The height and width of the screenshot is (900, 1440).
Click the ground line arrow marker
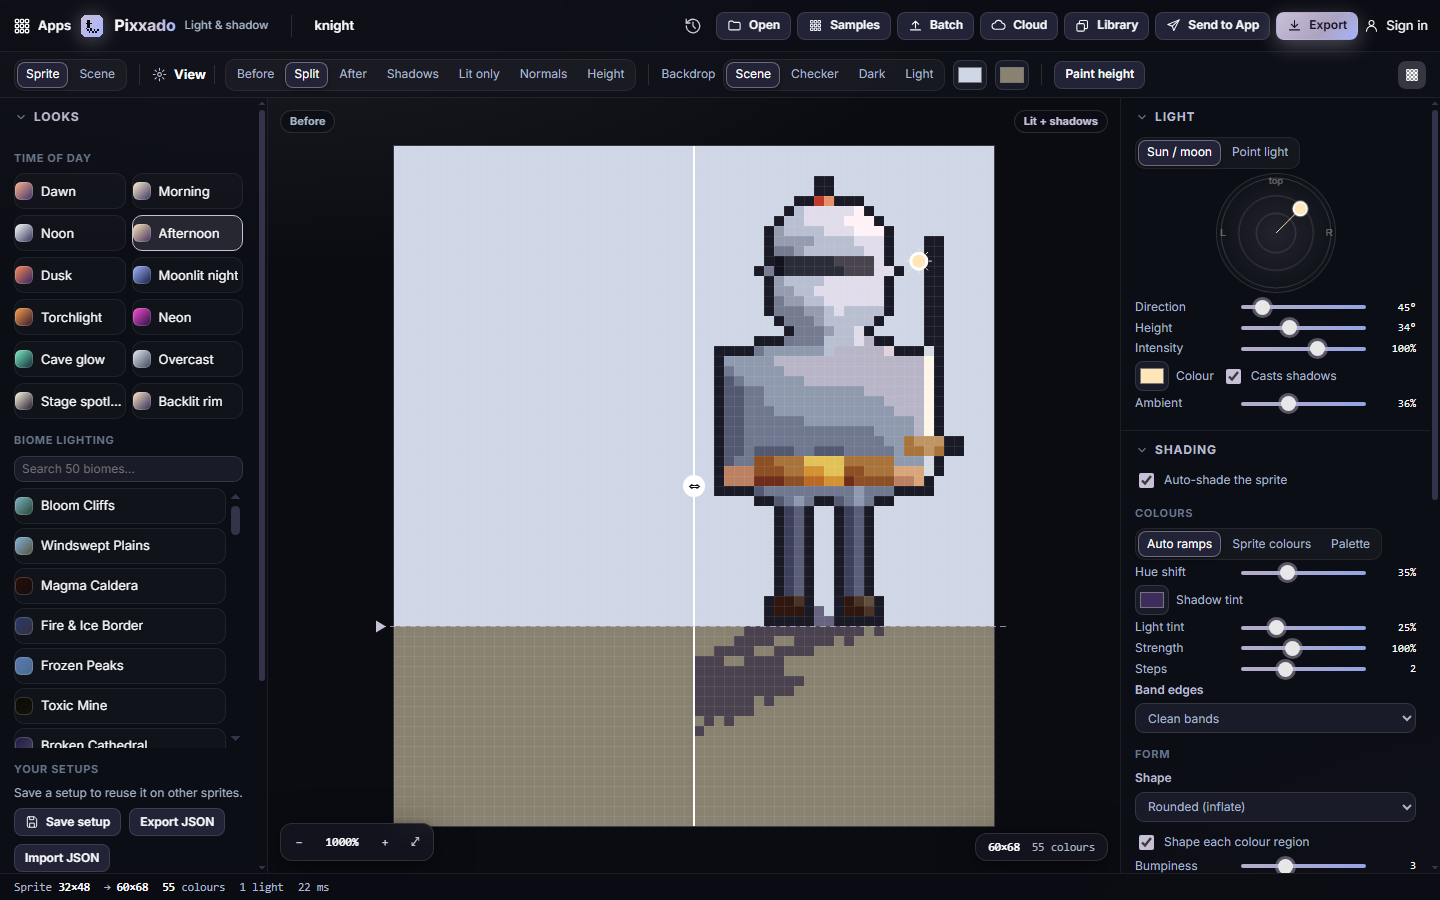click(x=380, y=627)
